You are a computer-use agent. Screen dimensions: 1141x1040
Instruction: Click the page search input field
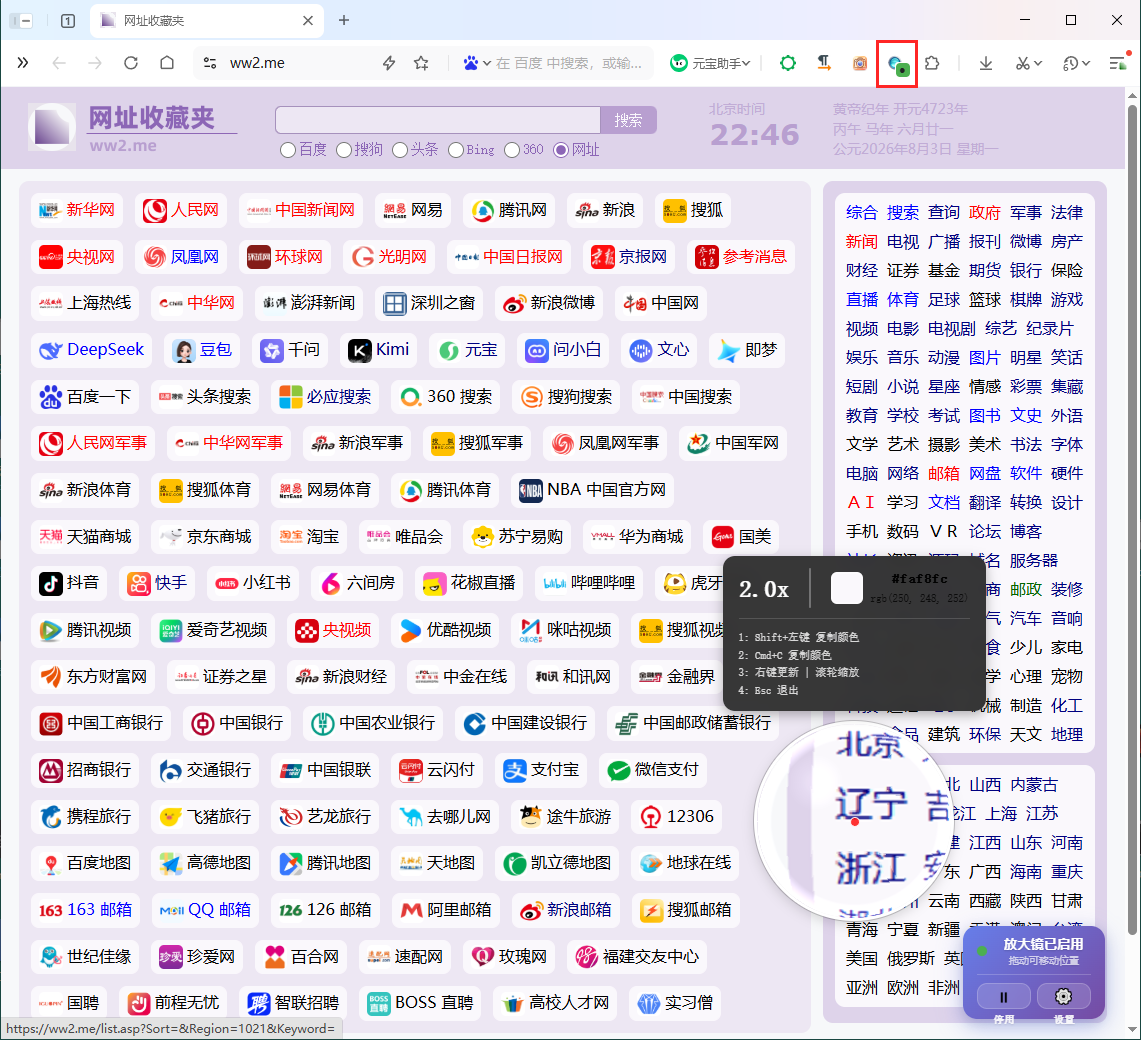click(438, 120)
